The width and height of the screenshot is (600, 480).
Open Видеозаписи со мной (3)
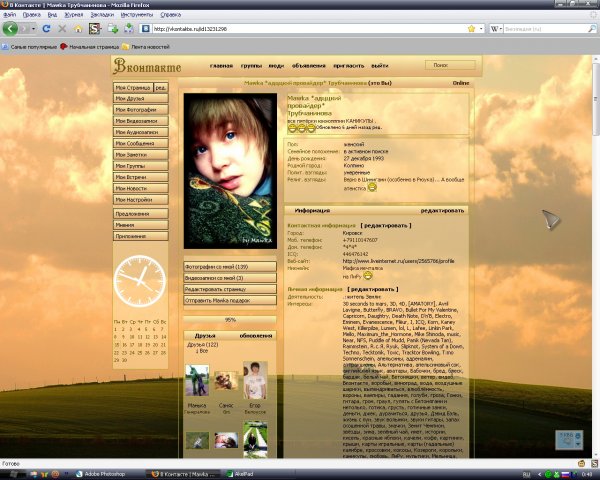tap(230, 278)
